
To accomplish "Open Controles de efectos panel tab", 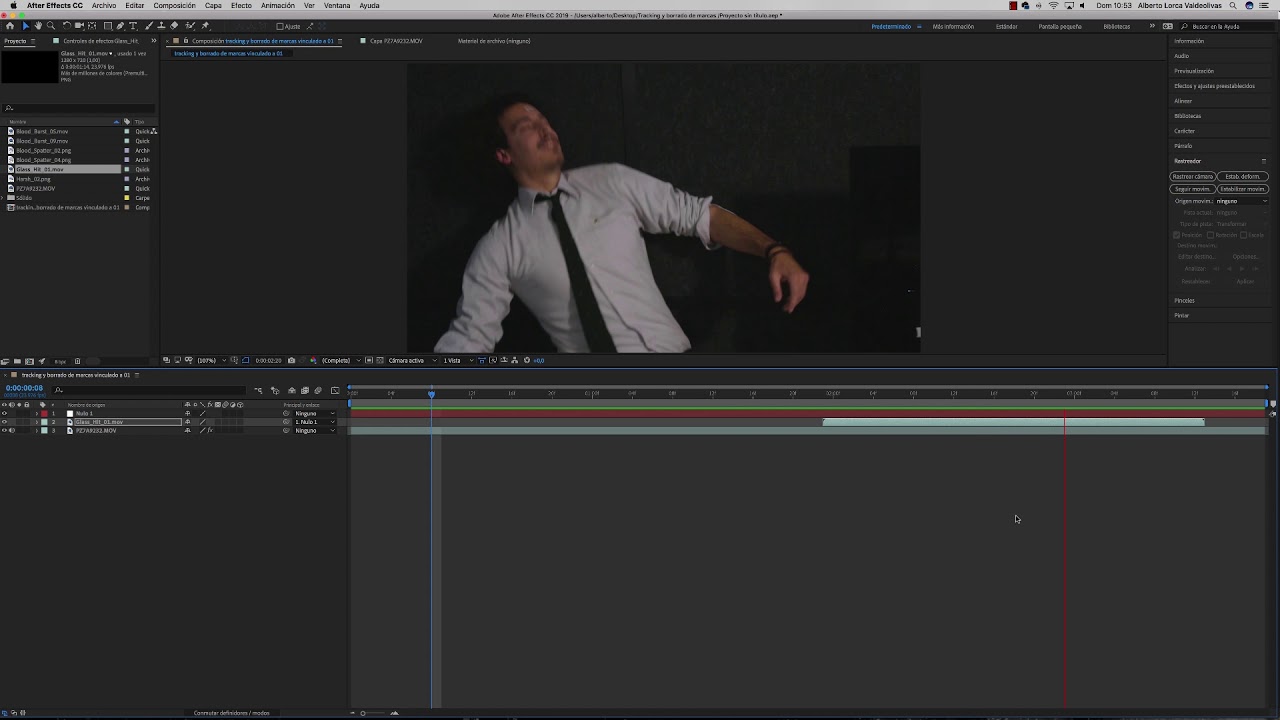I will click(x=101, y=41).
